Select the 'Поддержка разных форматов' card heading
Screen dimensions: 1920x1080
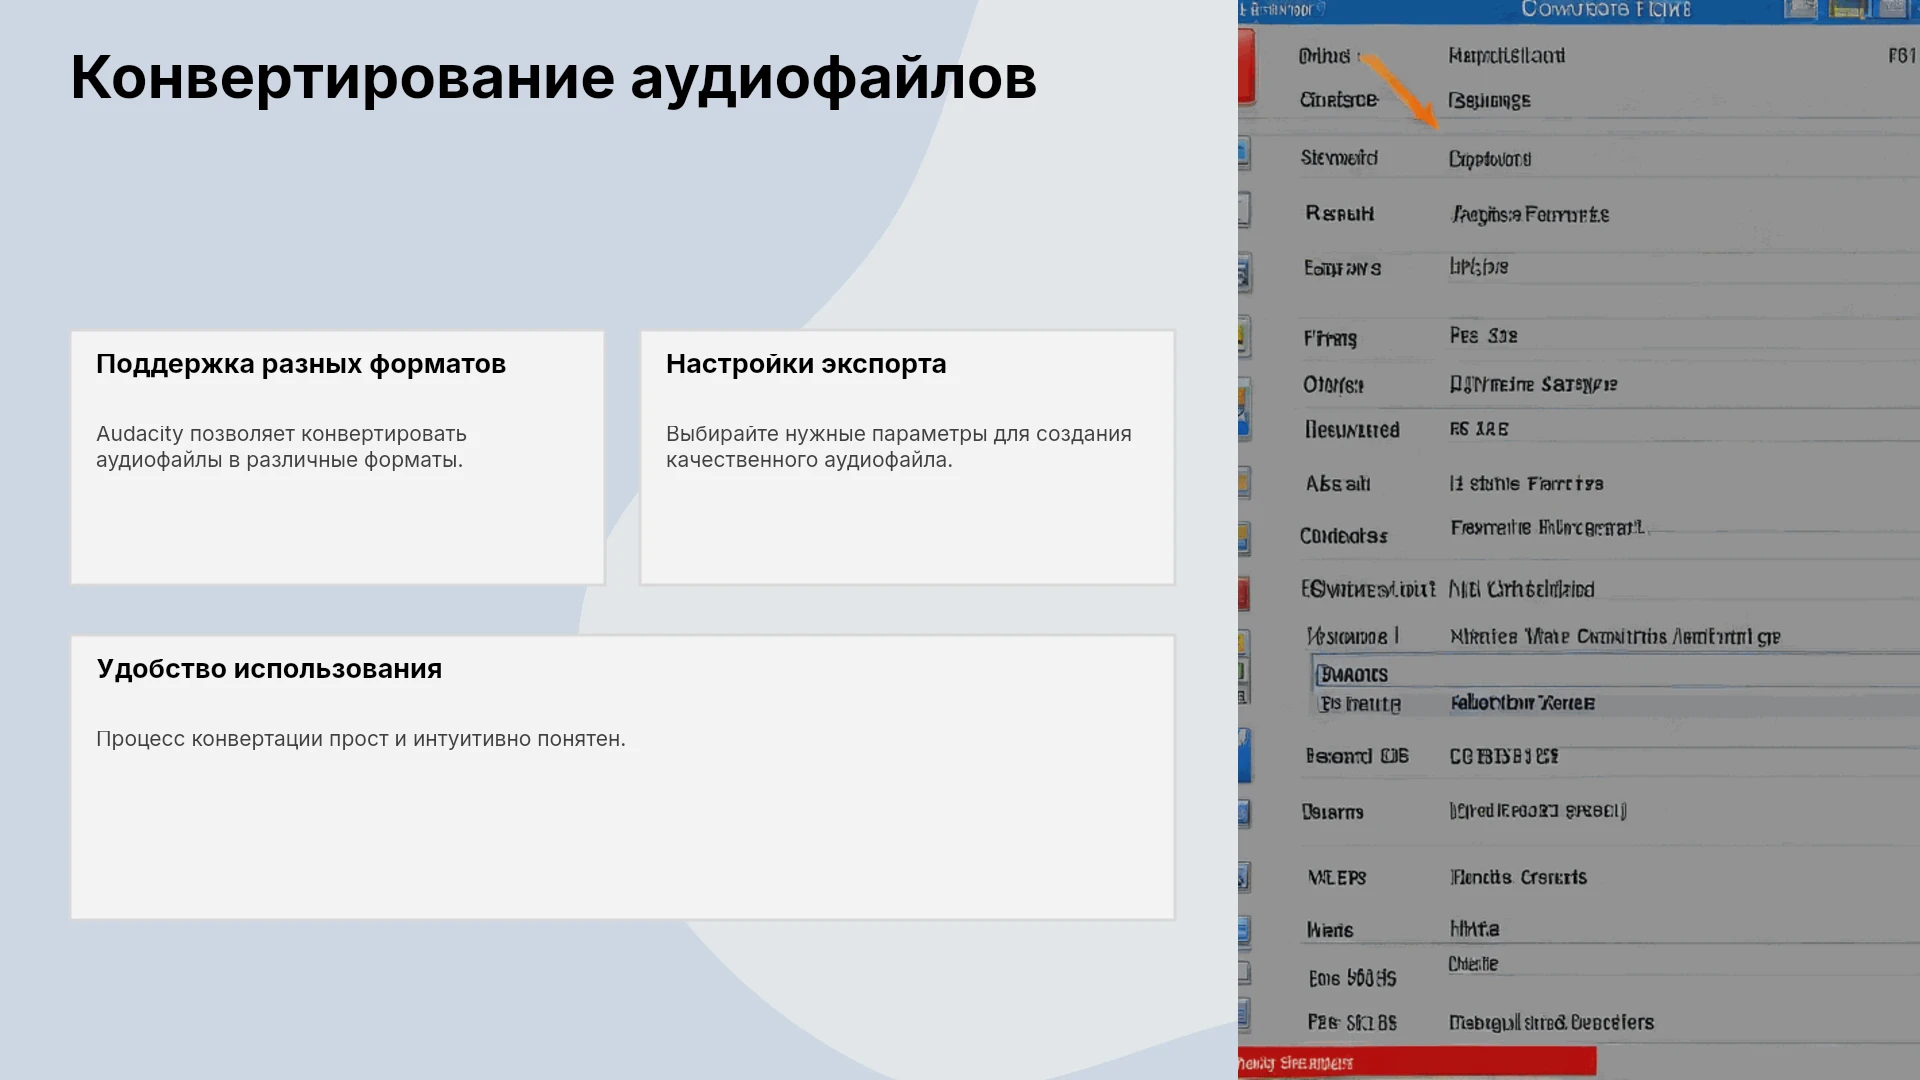tap(301, 364)
